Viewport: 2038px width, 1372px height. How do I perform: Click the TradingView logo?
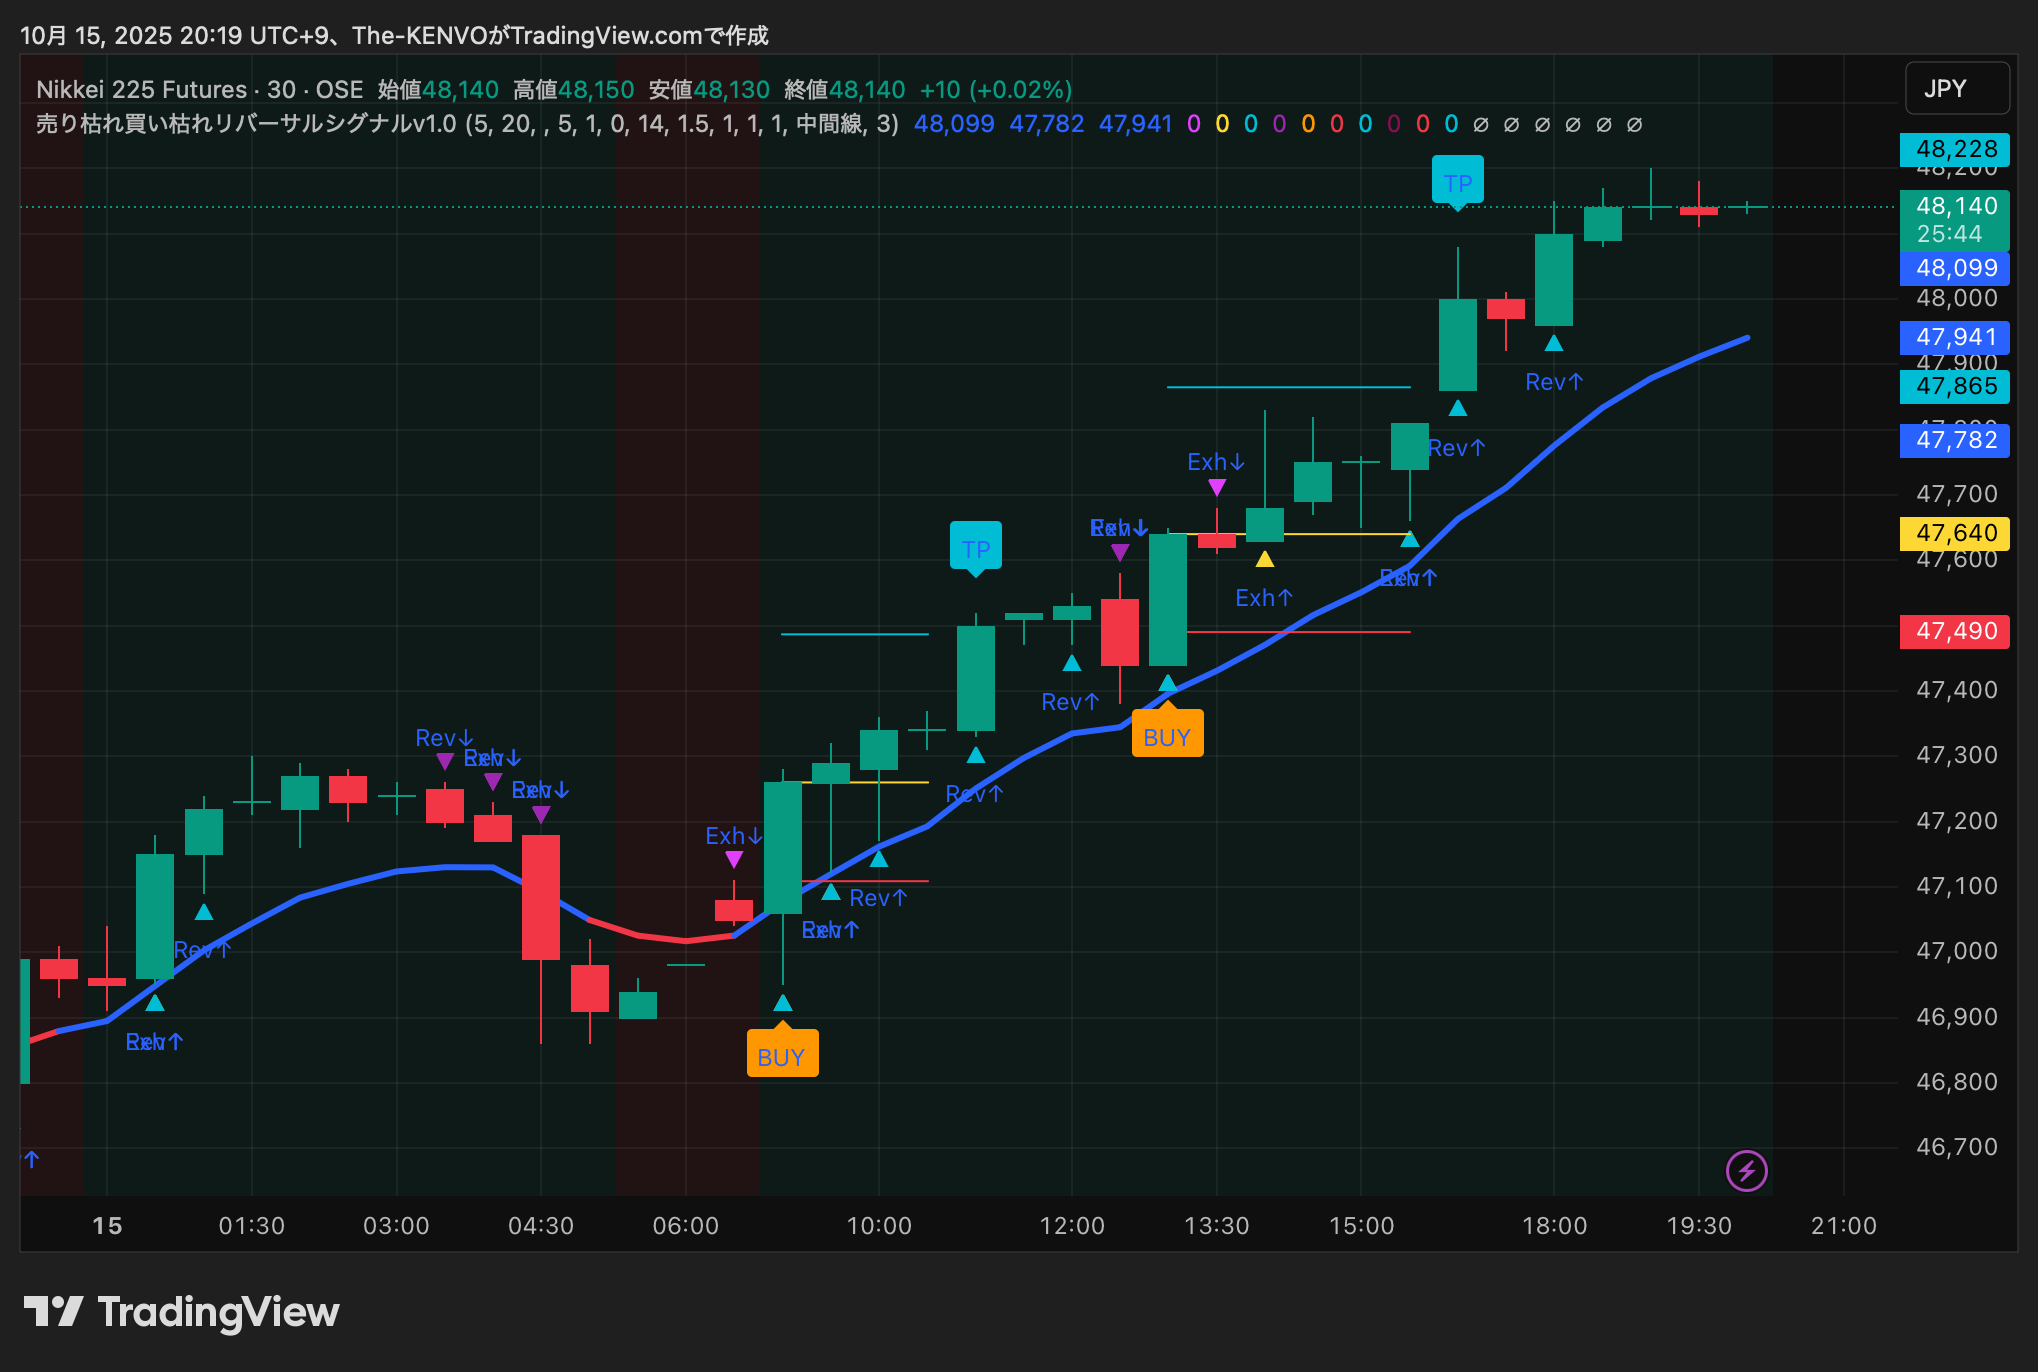[181, 1312]
